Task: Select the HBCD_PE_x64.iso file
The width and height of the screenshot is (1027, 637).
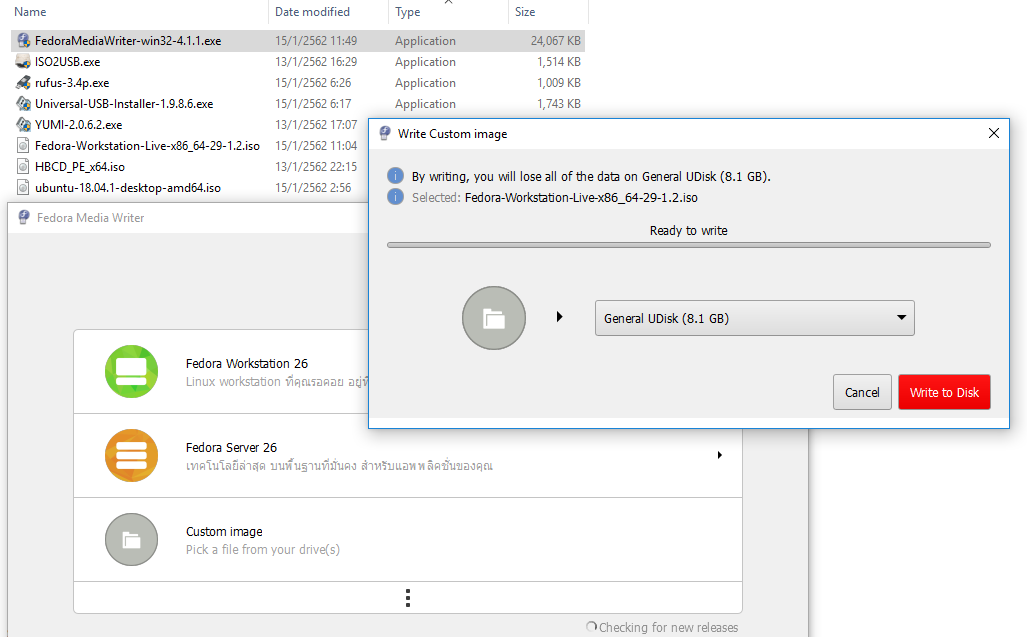Action: pos(79,167)
